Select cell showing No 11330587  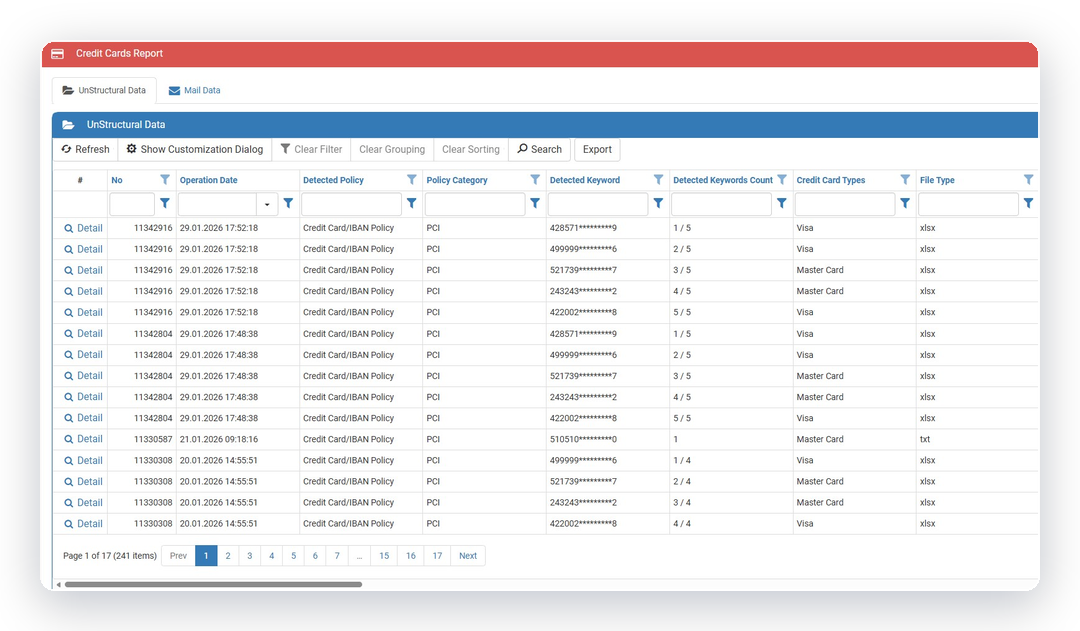tap(141, 439)
